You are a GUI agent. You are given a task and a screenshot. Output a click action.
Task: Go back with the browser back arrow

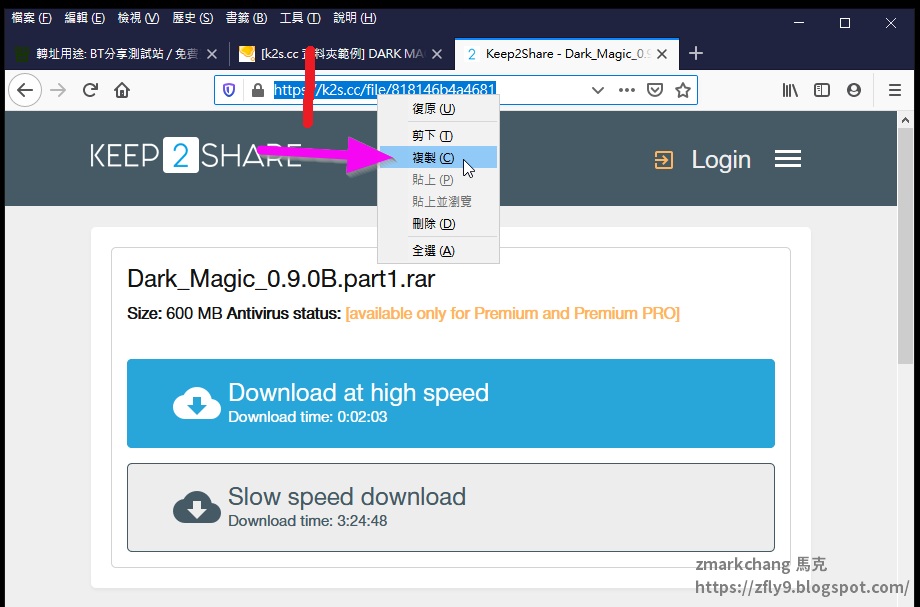click(x=25, y=90)
